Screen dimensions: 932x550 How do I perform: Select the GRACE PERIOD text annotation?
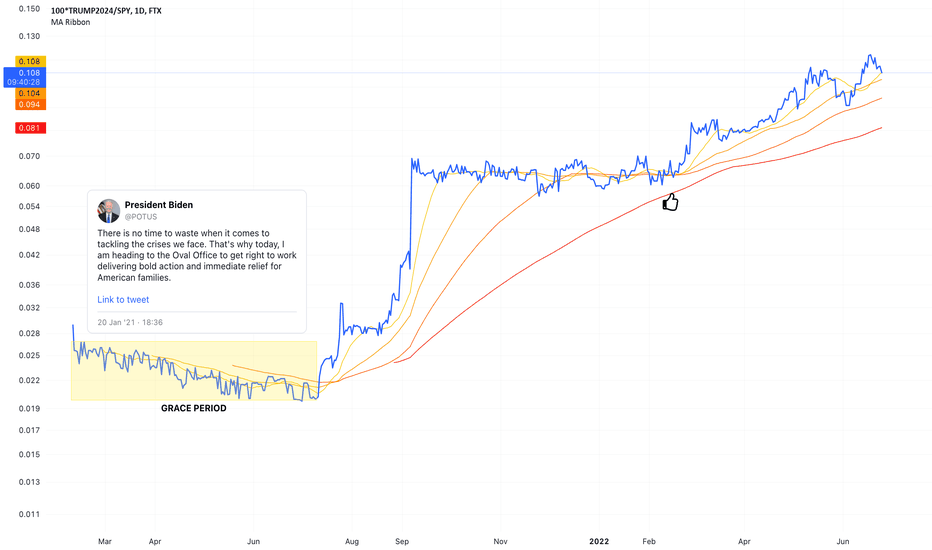[x=194, y=408]
